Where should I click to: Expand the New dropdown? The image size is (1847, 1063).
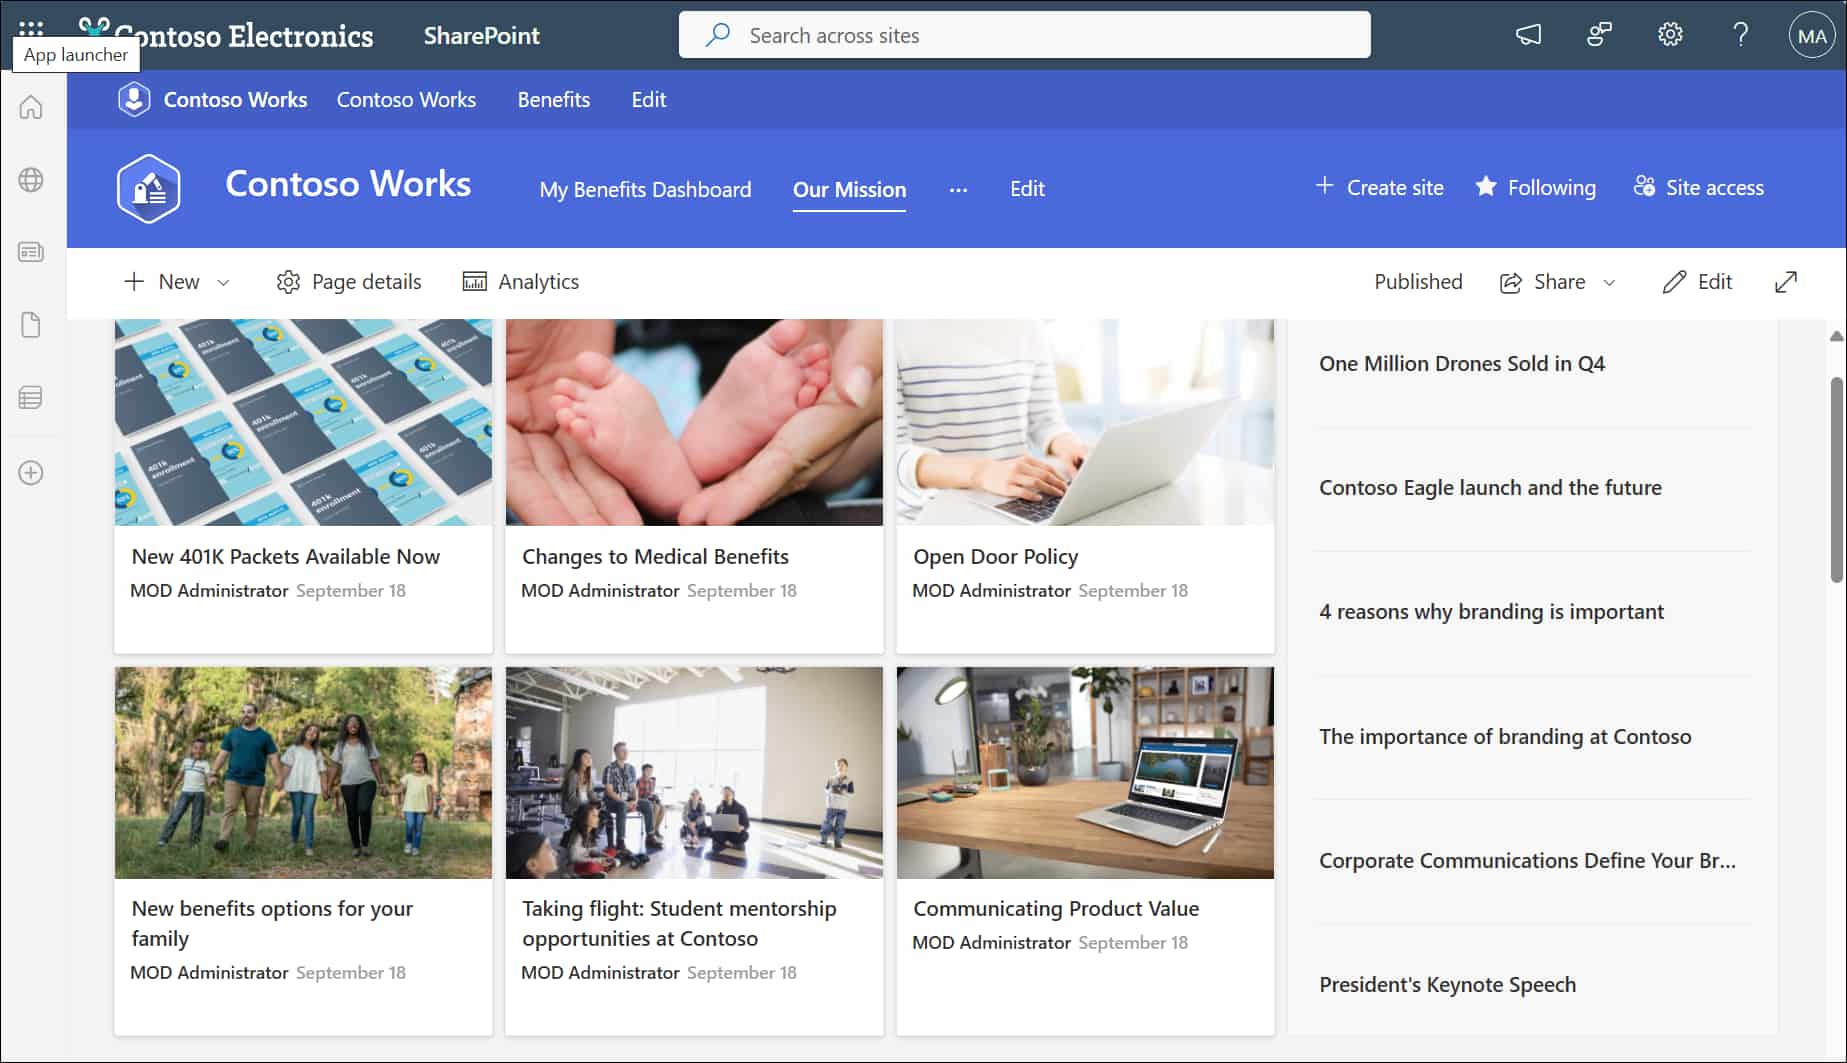(x=224, y=282)
